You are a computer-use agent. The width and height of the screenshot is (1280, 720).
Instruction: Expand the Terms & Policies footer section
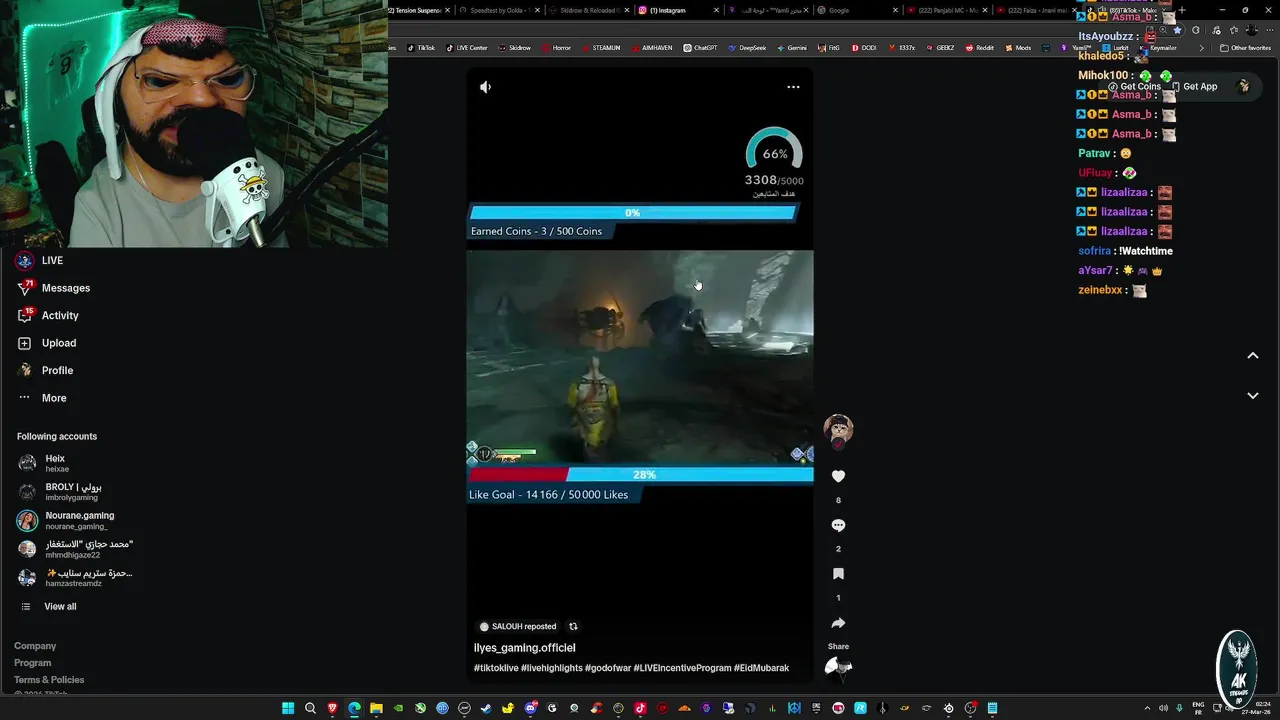(49, 680)
